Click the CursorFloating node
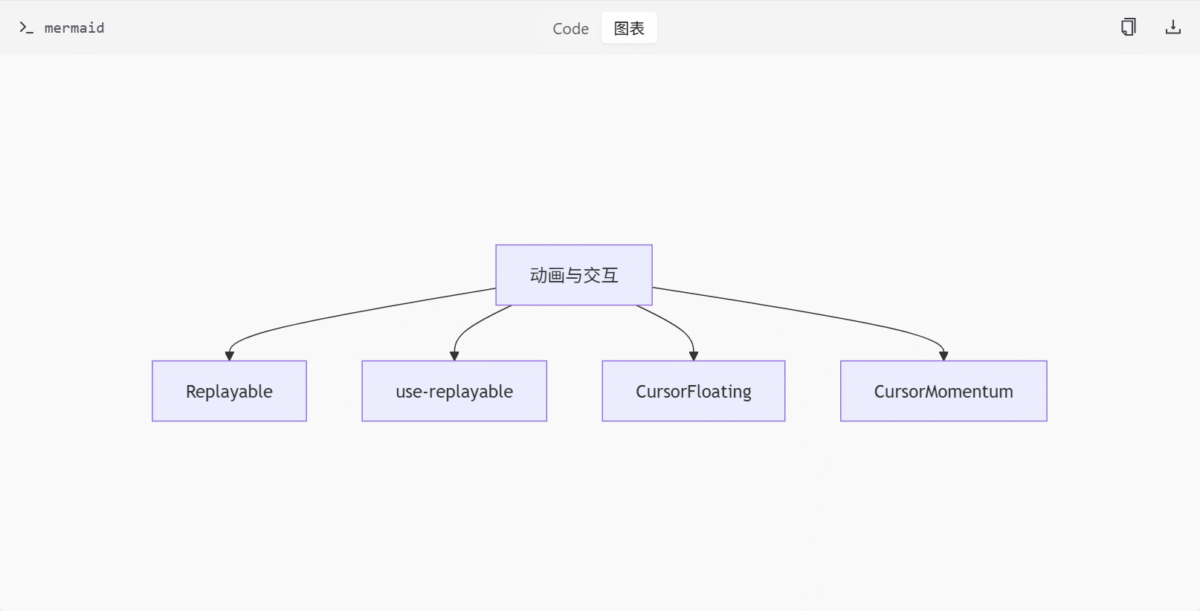The height and width of the screenshot is (611, 1200). coord(693,391)
